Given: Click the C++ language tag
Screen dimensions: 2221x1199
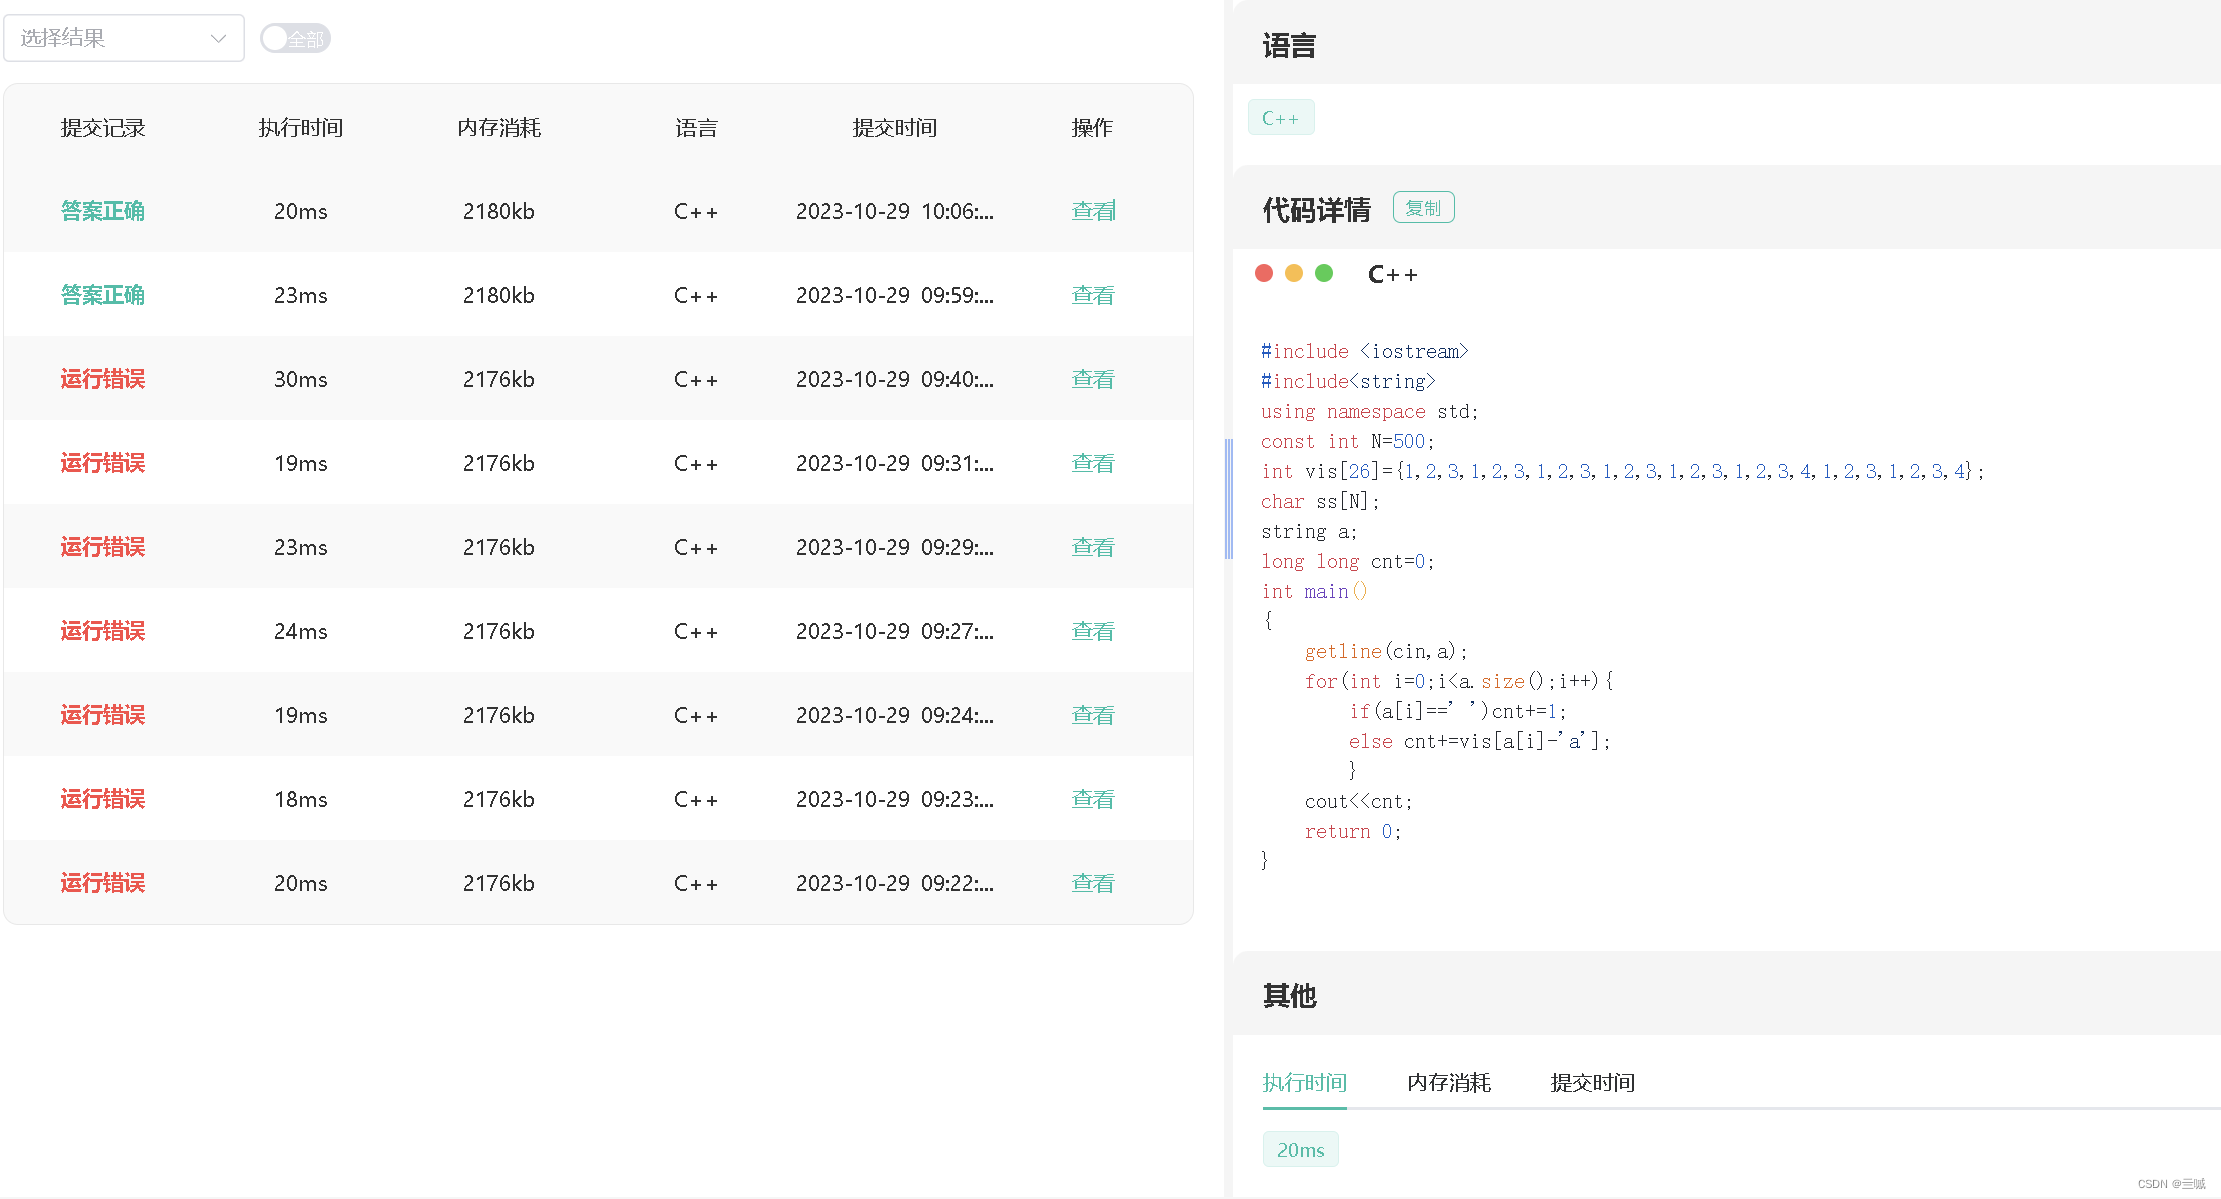Looking at the screenshot, I should click(1281, 118).
